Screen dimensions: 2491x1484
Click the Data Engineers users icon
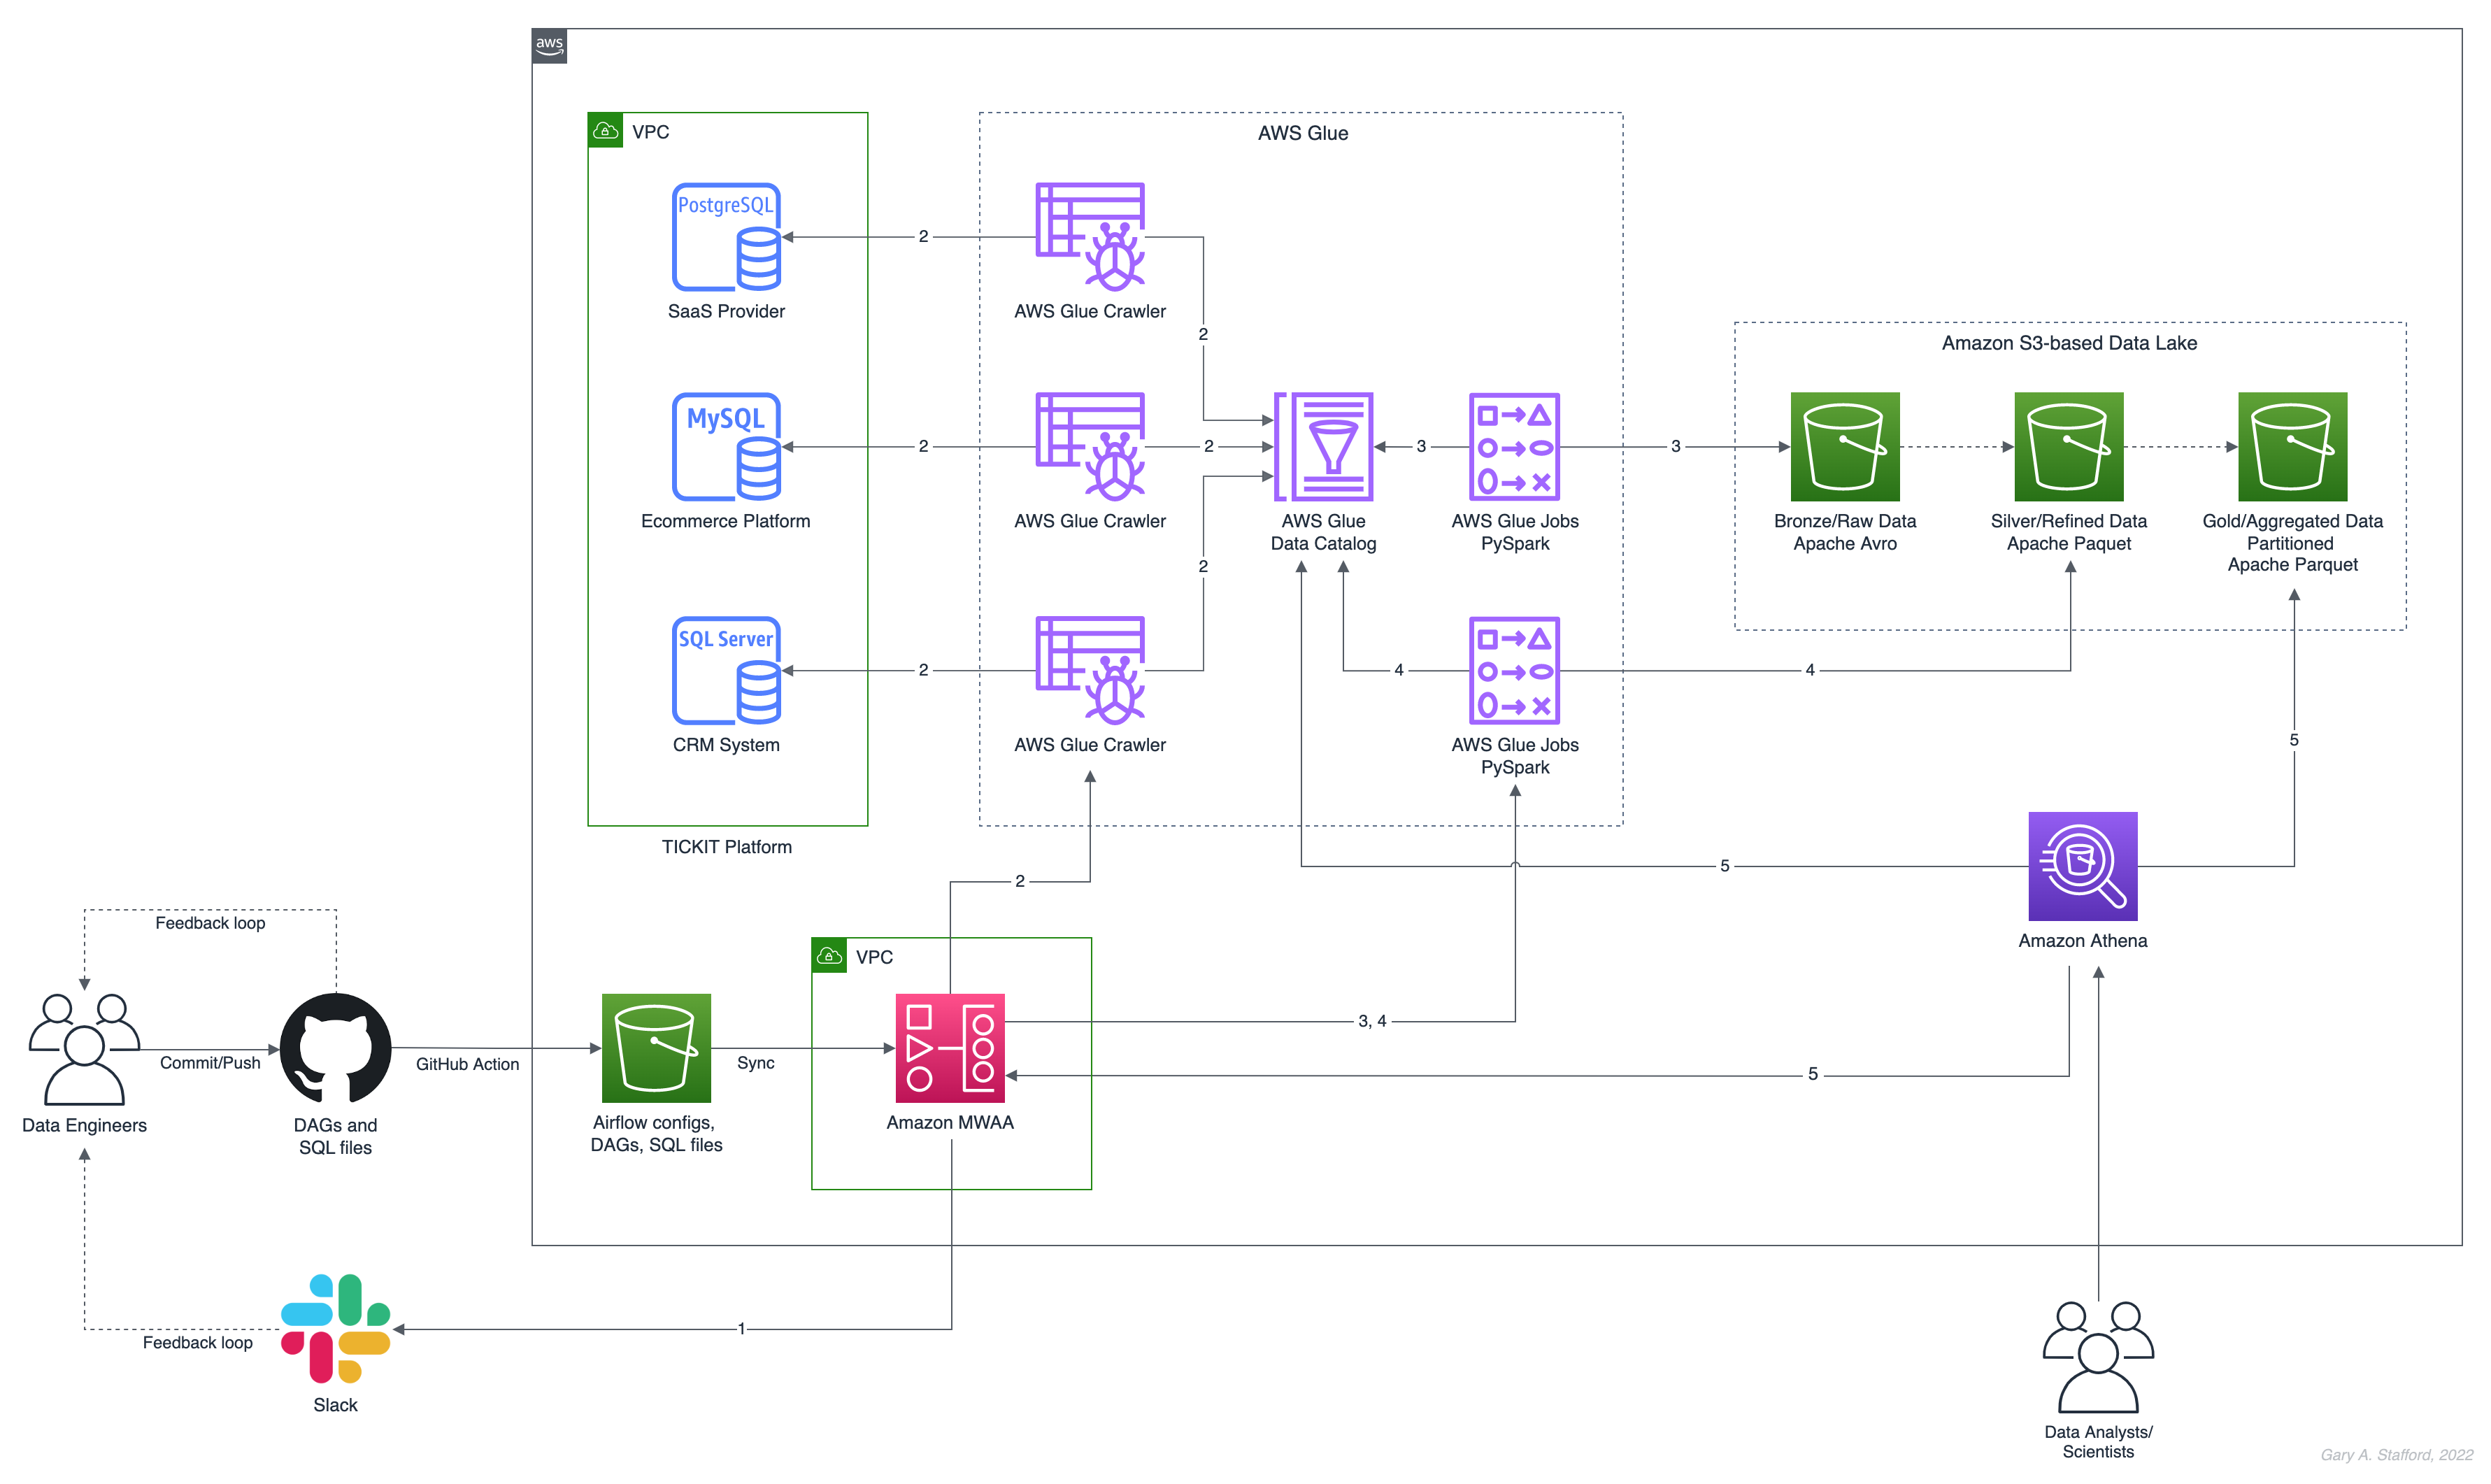pos(84,1048)
